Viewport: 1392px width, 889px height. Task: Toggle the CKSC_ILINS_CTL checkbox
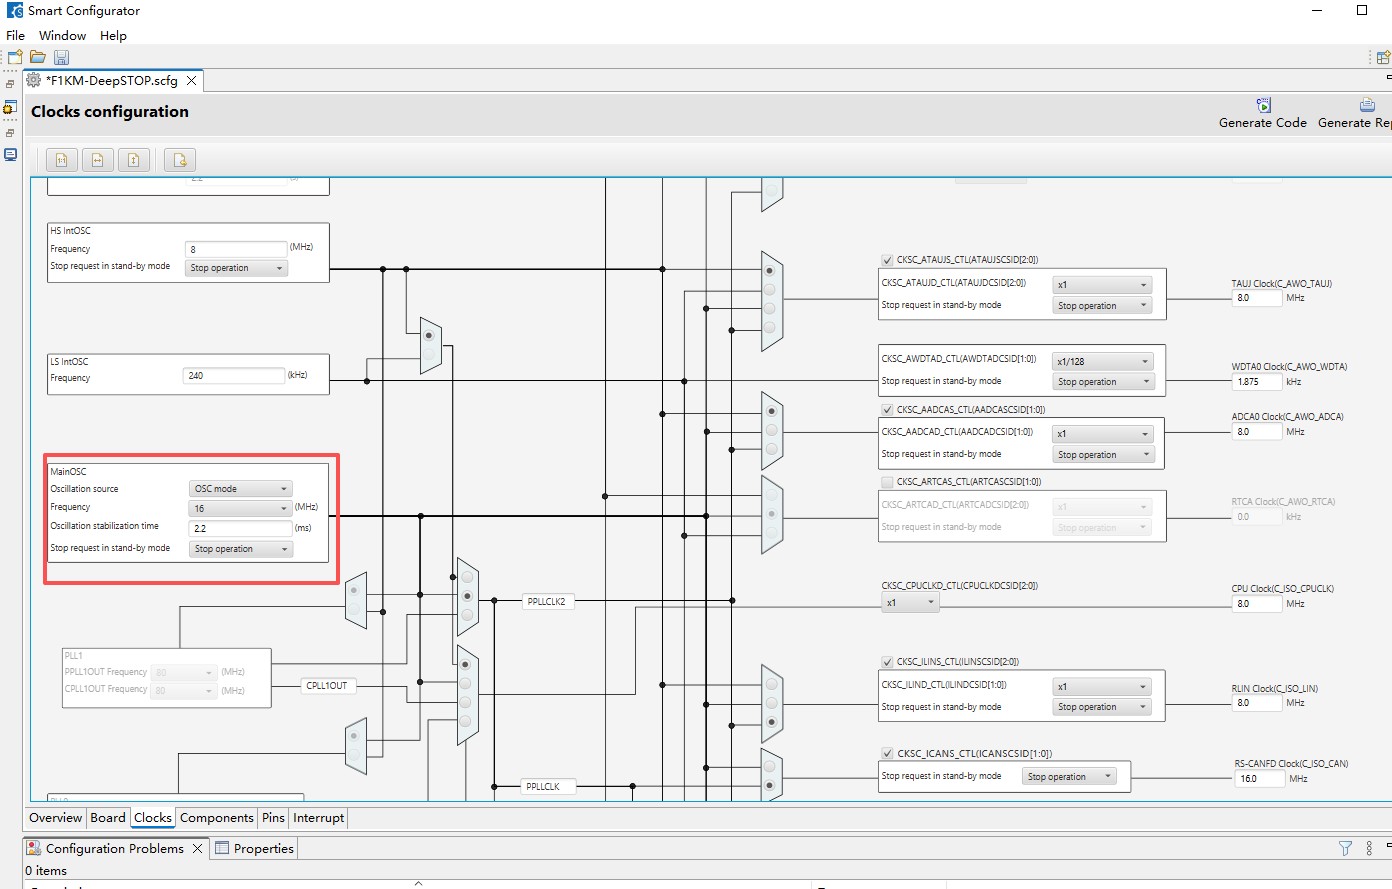click(887, 662)
